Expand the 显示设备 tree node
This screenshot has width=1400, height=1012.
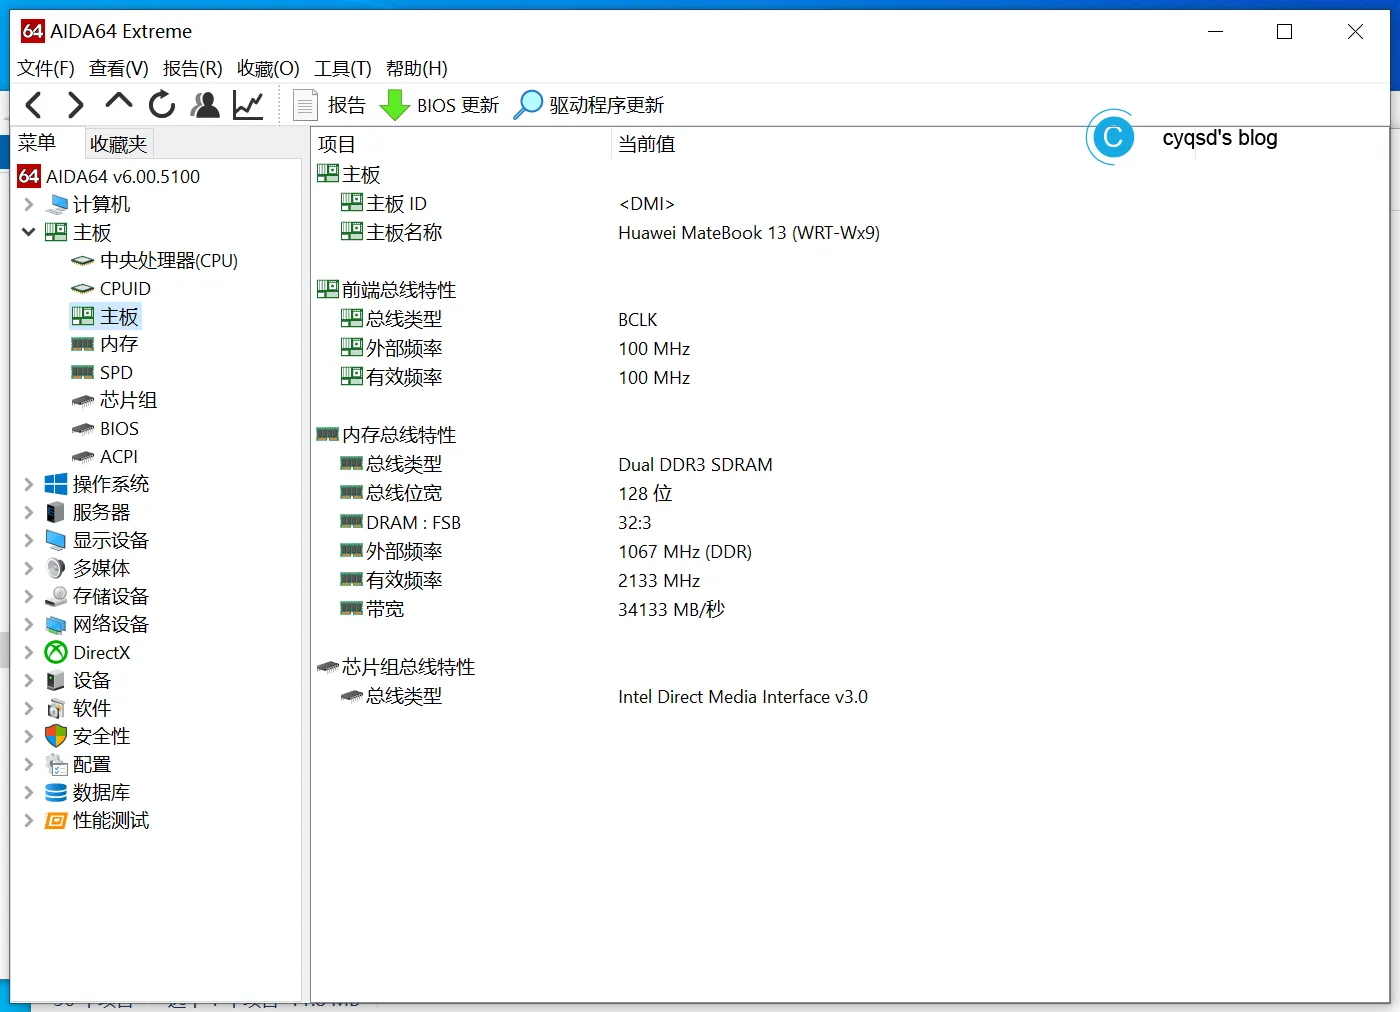point(28,540)
